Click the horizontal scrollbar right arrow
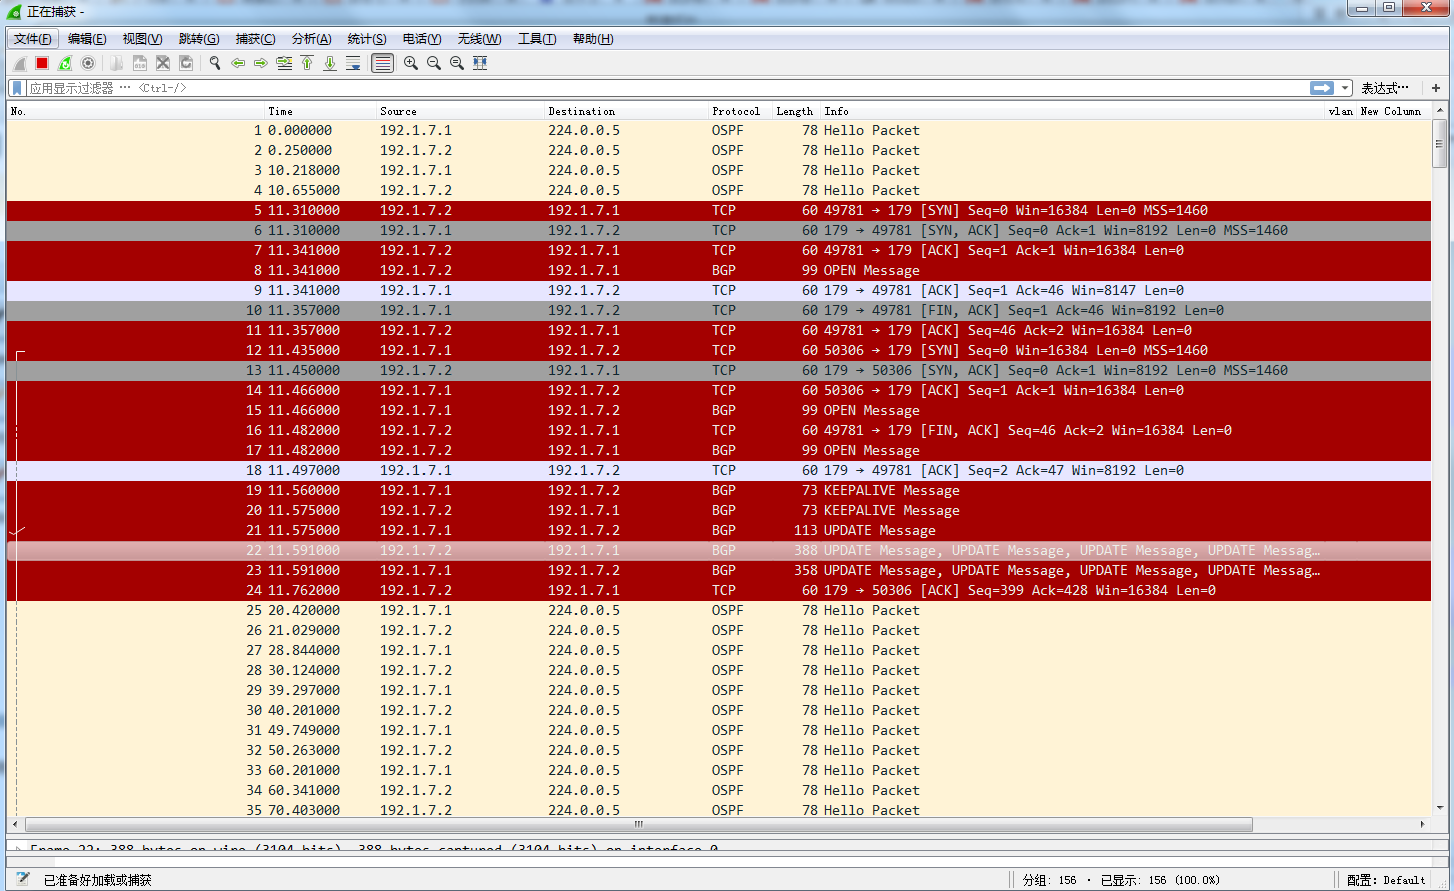 [x=1423, y=825]
